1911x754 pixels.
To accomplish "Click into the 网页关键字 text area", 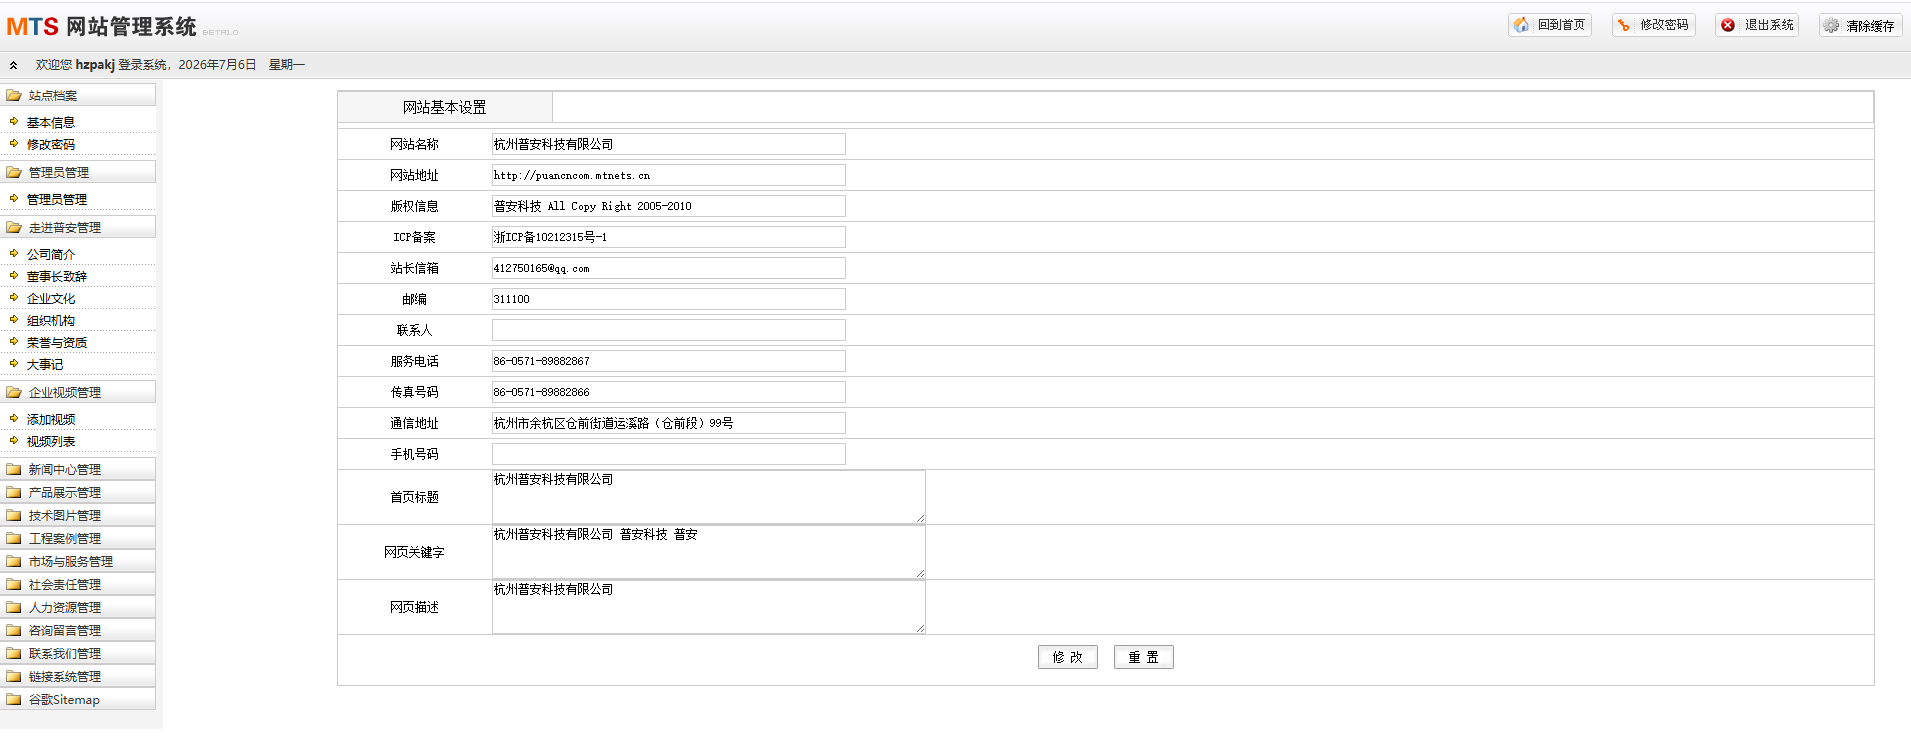I will click(x=709, y=552).
